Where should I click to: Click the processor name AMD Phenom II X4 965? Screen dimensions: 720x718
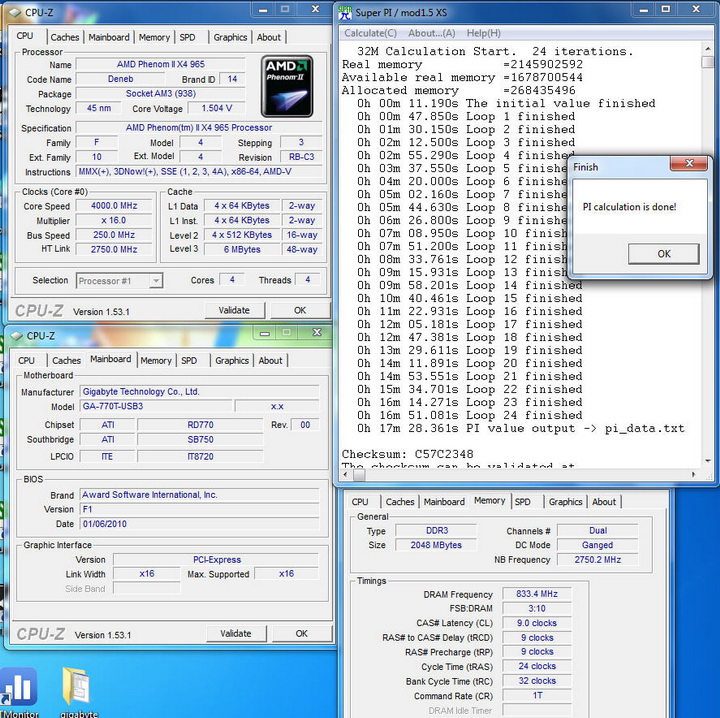(161, 64)
